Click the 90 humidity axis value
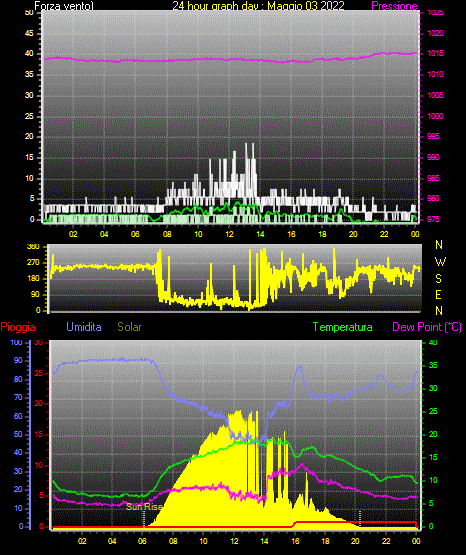466x555 pixels. pos(18,360)
